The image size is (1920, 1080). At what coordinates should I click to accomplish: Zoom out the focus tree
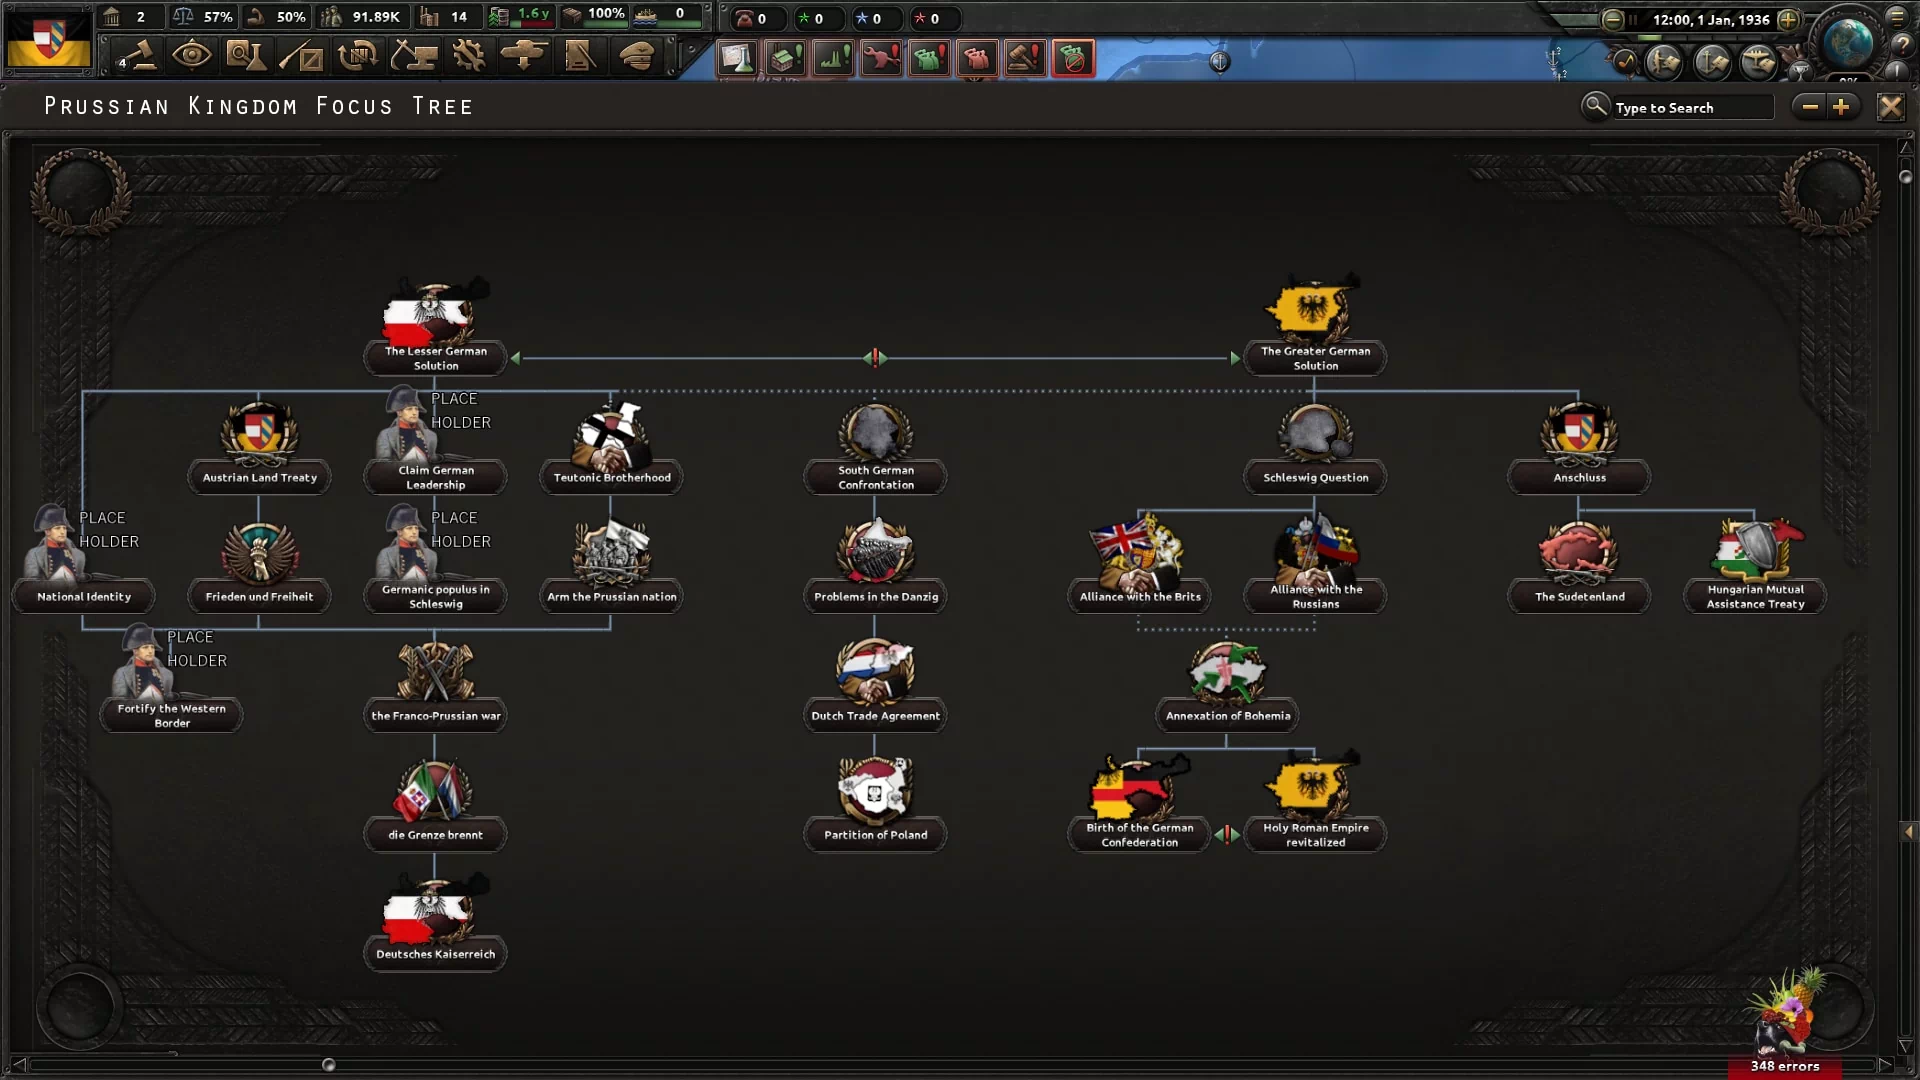click(x=1809, y=107)
